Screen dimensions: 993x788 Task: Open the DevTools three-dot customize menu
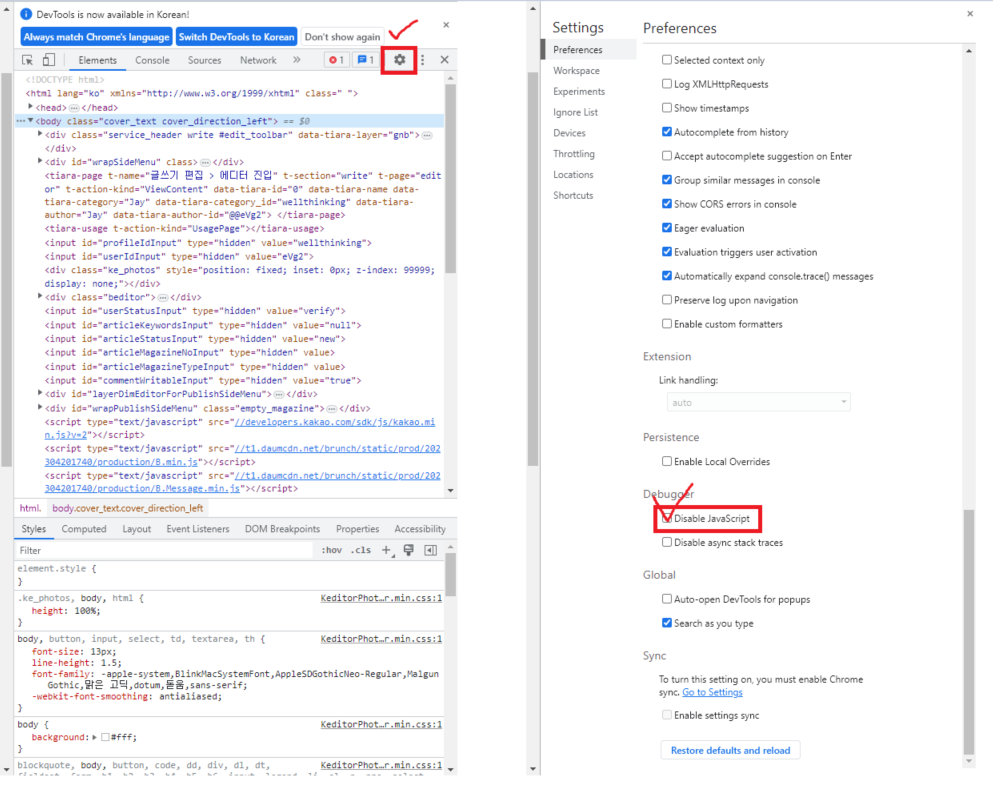[x=422, y=60]
